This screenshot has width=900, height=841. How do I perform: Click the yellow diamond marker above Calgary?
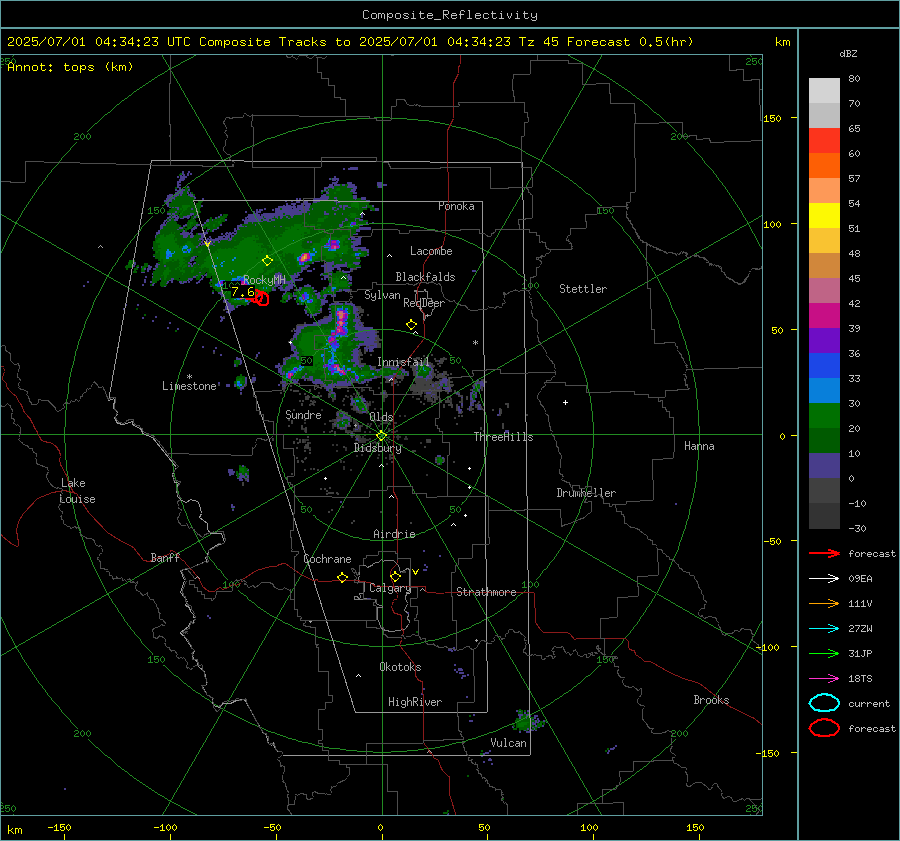point(395,576)
